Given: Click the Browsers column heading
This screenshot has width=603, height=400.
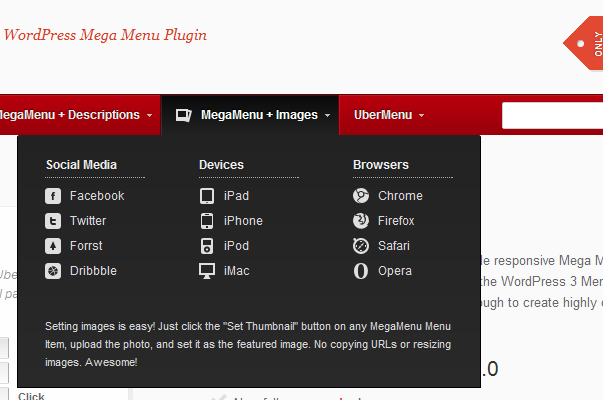Looking at the screenshot, I should coord(381,165).
